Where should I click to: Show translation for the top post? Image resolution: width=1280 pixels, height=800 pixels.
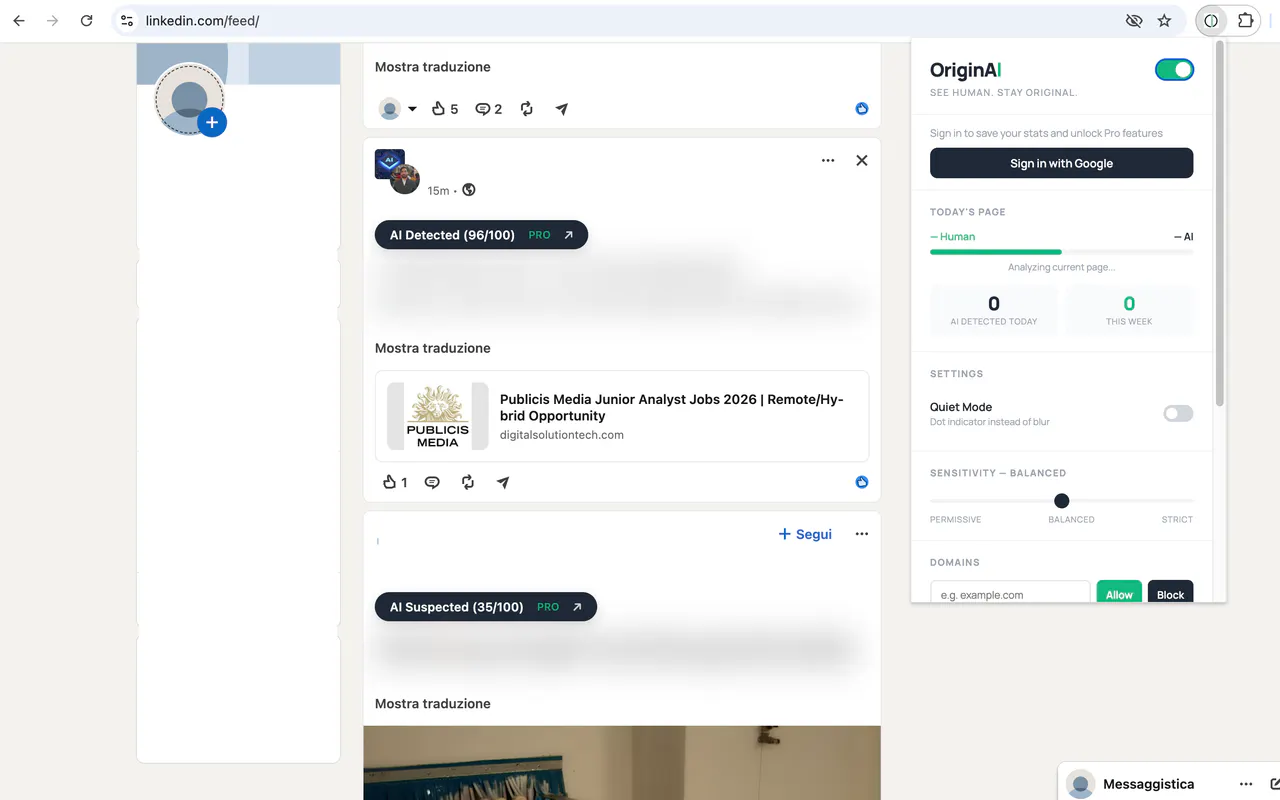[433, 67]
